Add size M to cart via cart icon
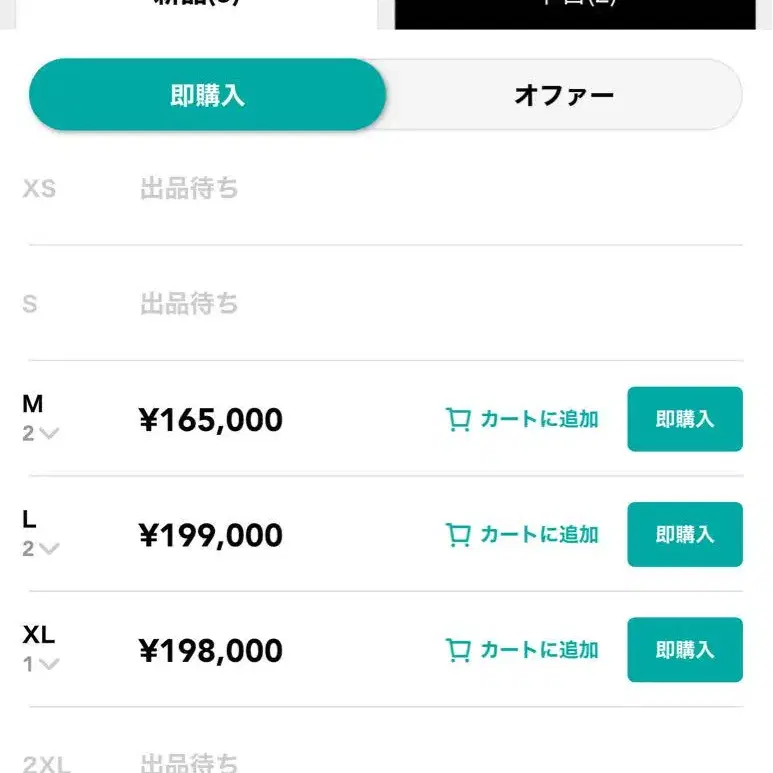The width and height of the screenshot is (773, 773). 458,420
